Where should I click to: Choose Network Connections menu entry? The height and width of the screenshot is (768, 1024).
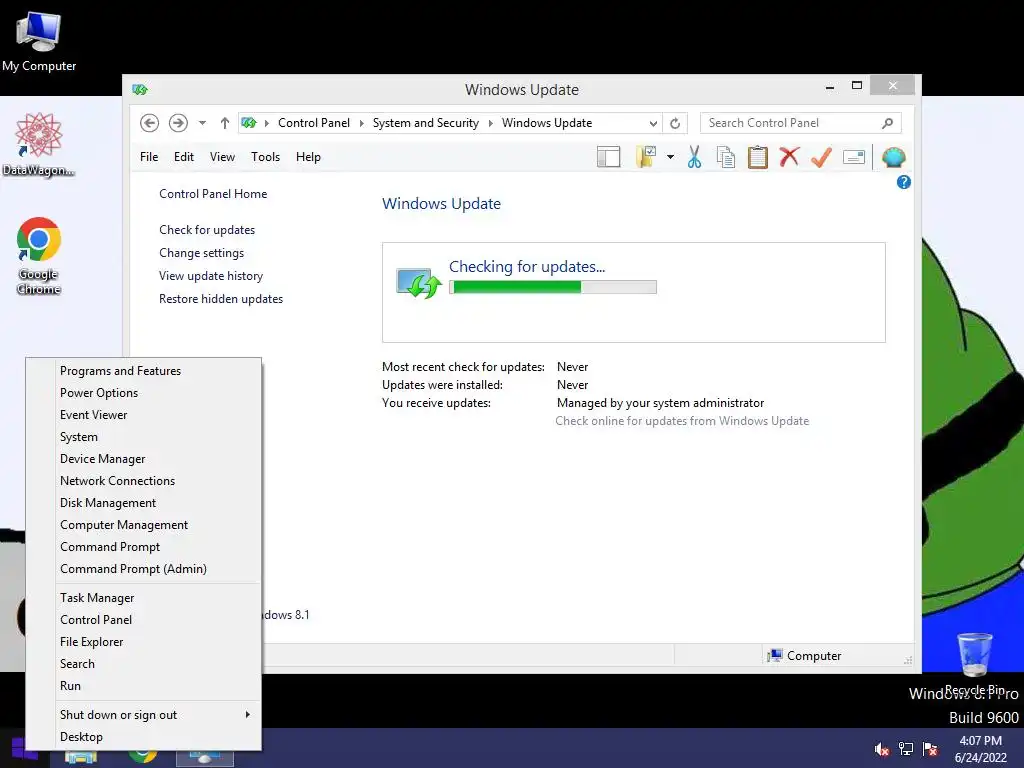[118, 481]
